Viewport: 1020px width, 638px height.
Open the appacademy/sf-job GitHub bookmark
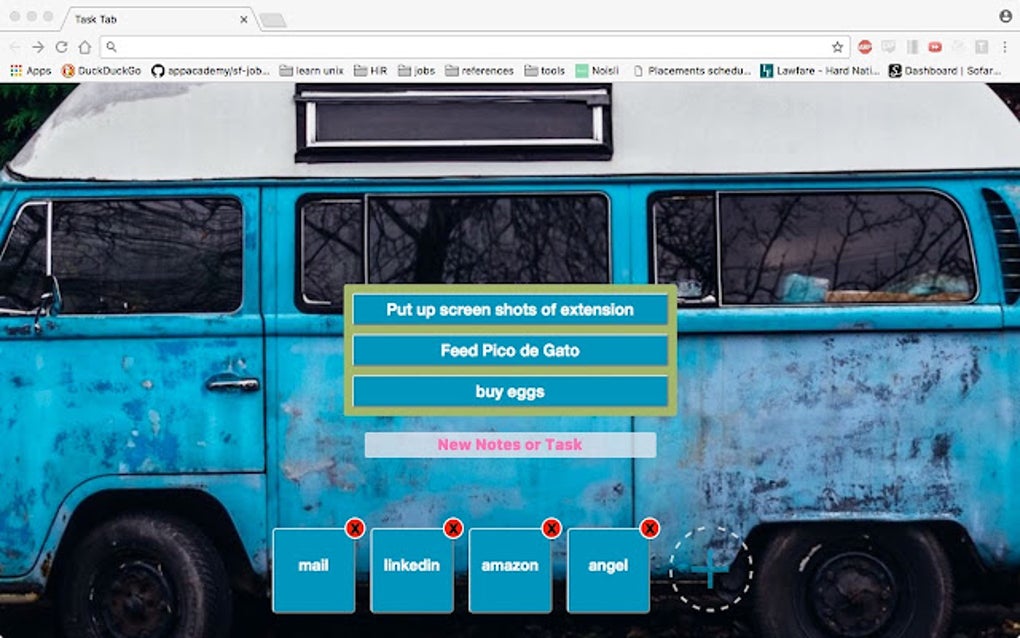(211, 70)
